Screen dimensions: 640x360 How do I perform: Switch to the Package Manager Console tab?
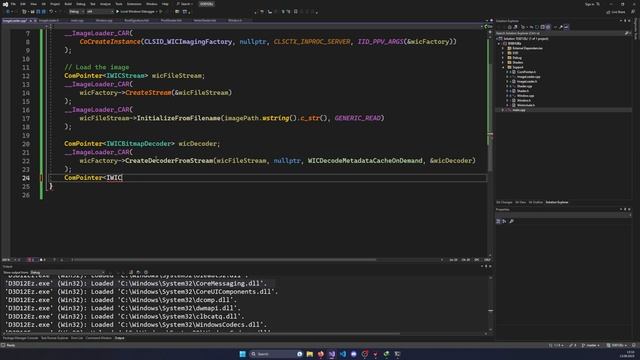[20, 338]
